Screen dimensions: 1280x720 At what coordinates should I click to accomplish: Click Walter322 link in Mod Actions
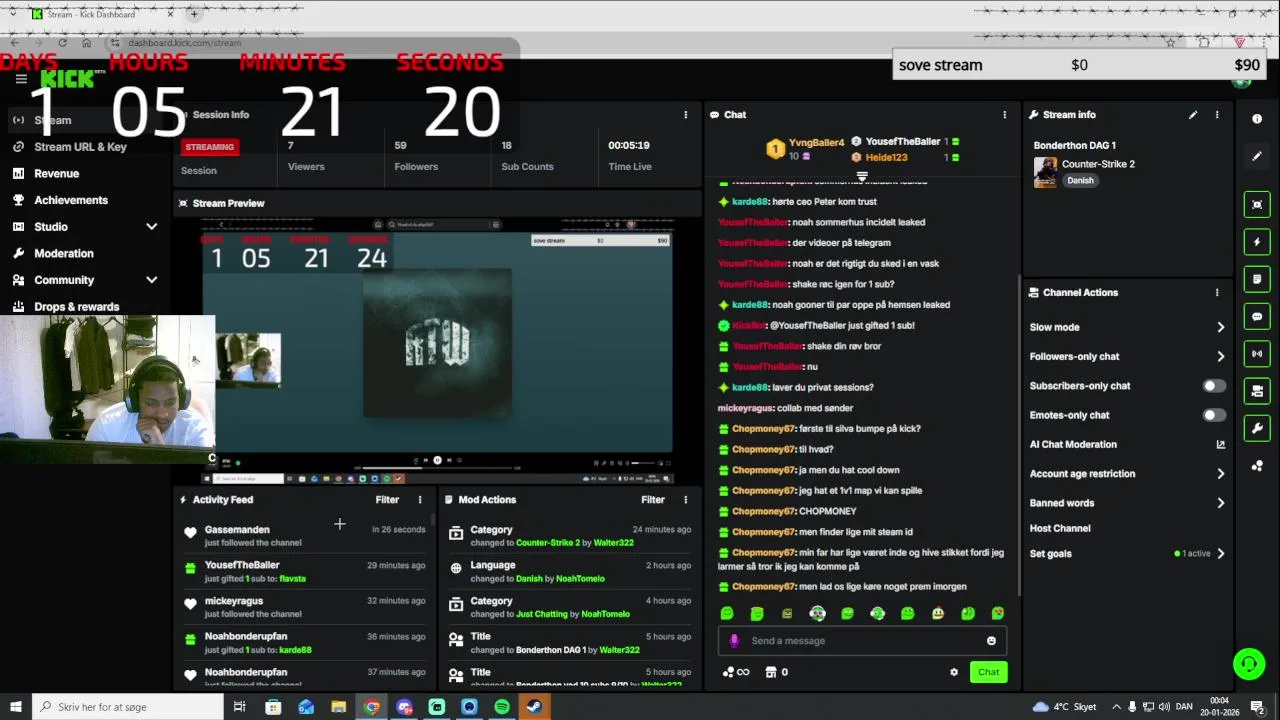pyautogui.click(x=612, y=543)
